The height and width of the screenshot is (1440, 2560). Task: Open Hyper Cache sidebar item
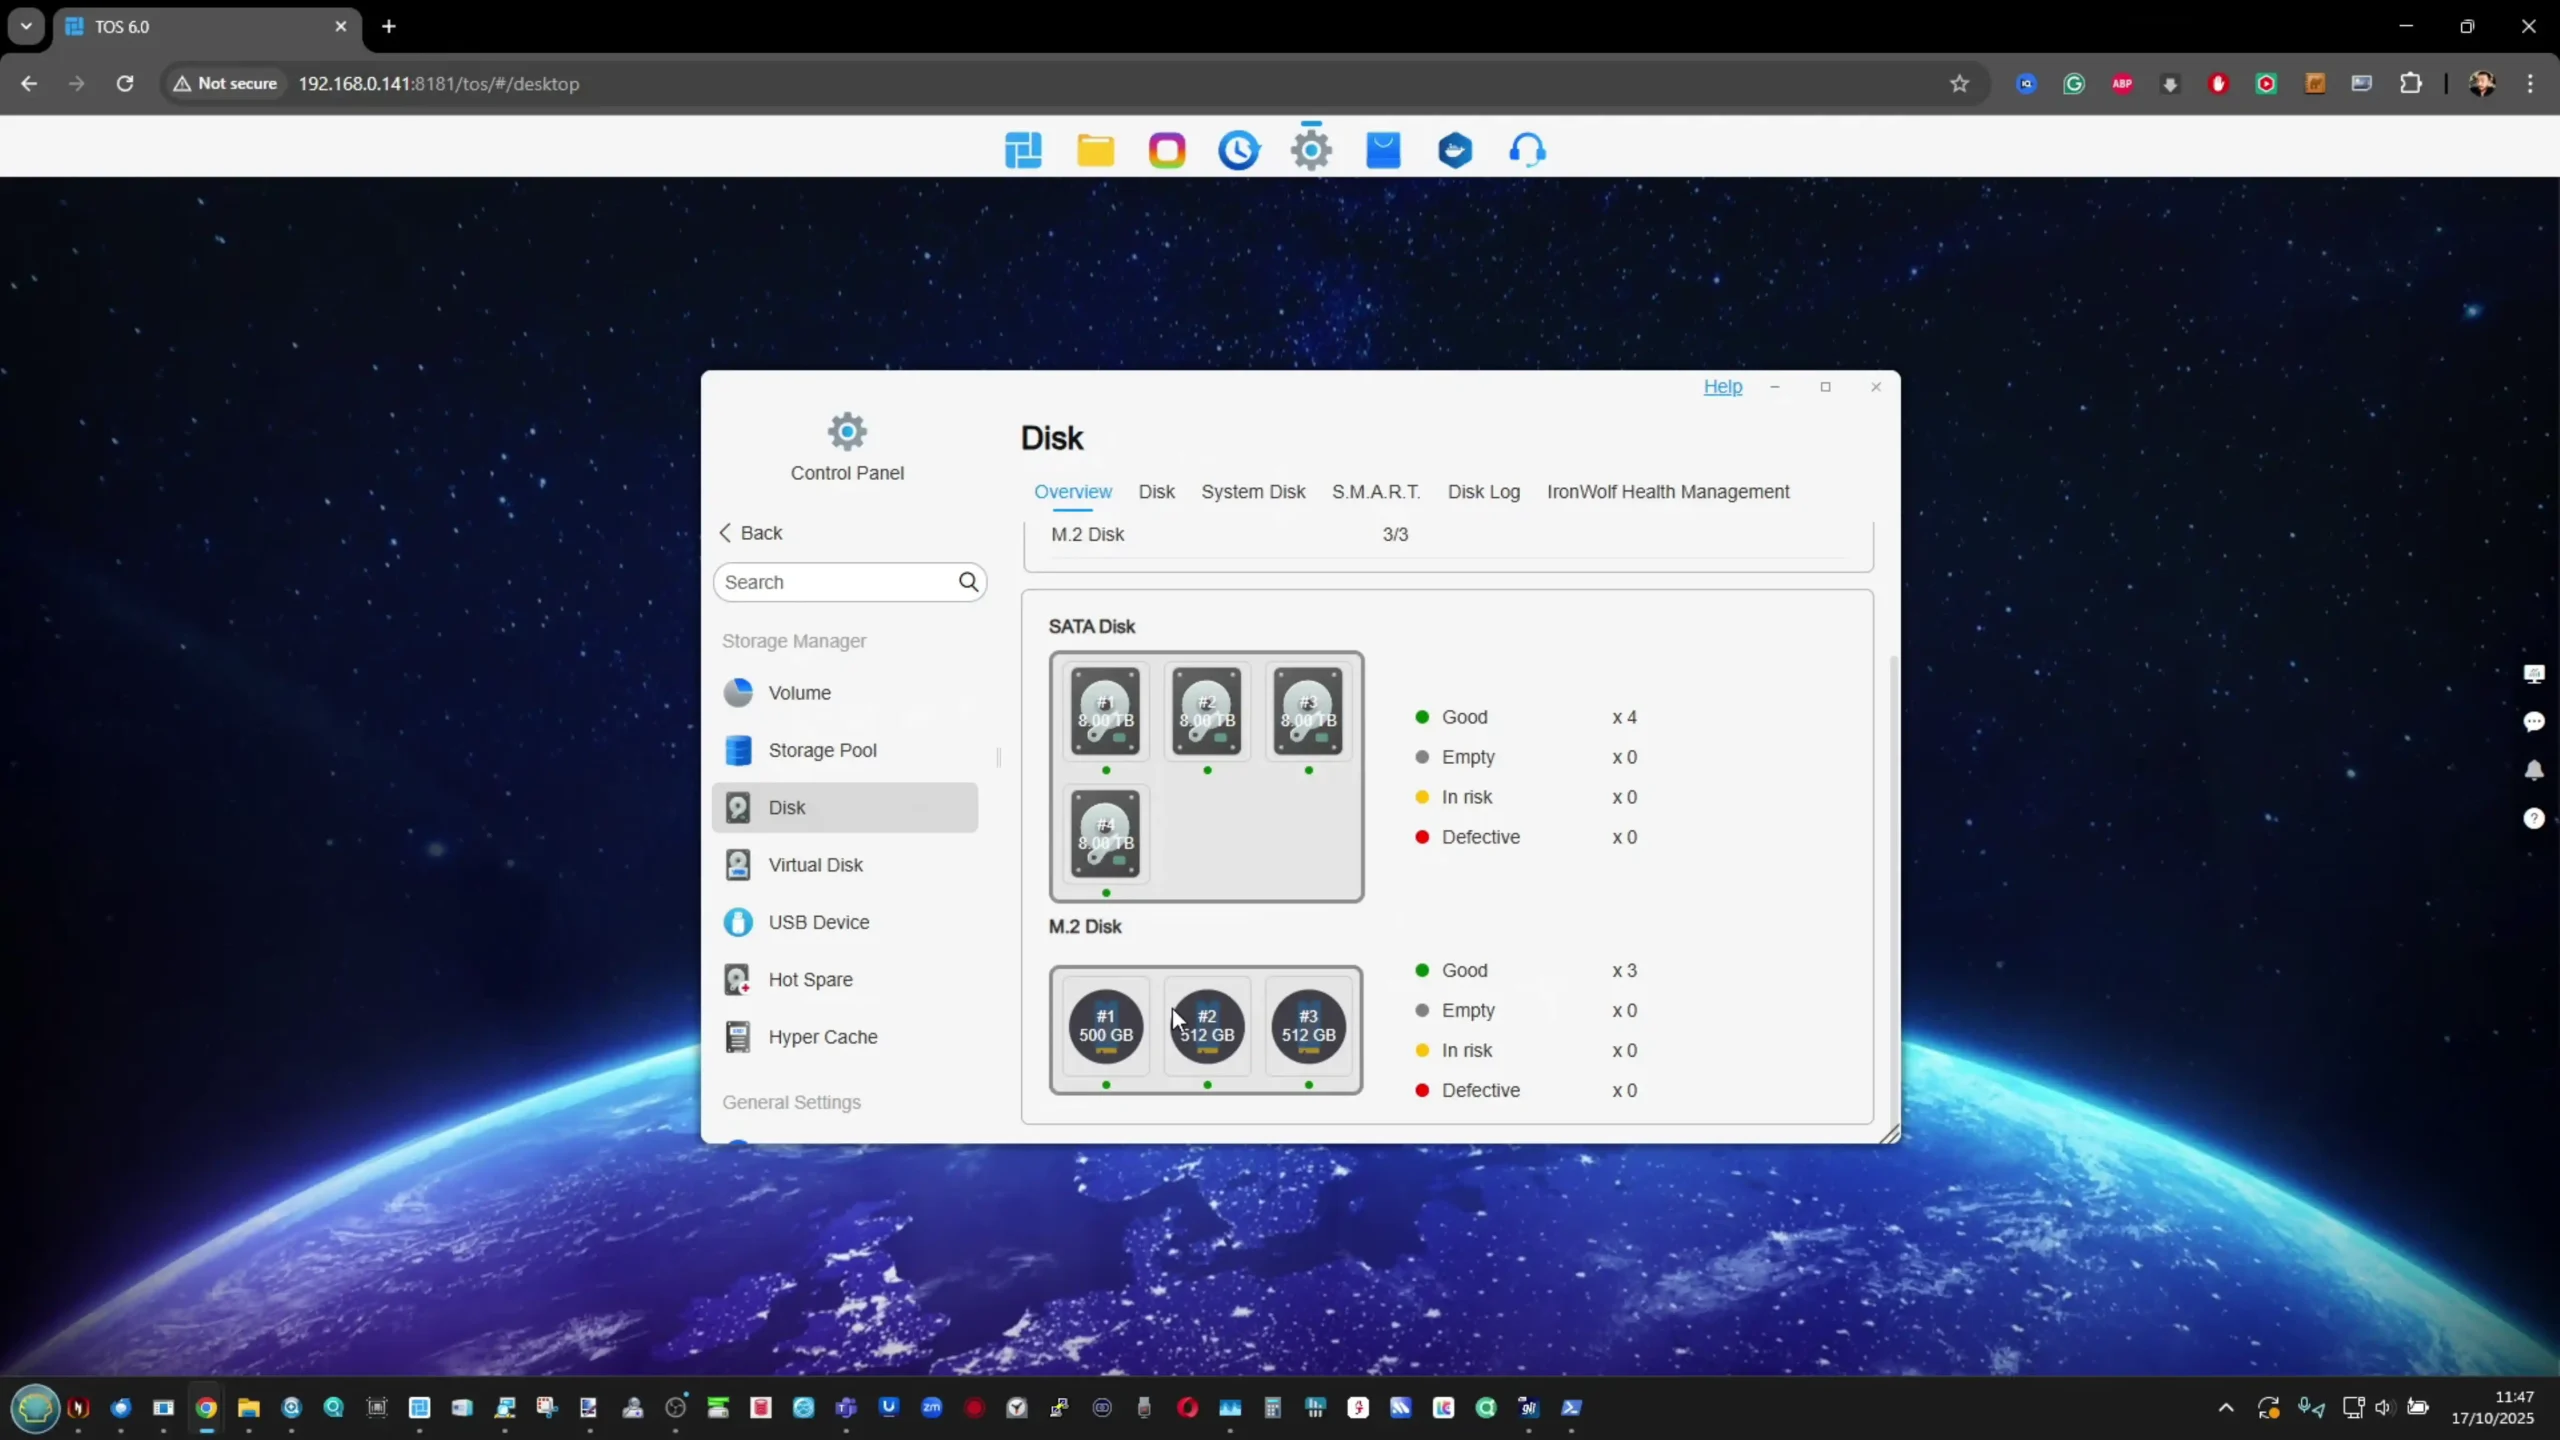click(x=822, y=1037)
